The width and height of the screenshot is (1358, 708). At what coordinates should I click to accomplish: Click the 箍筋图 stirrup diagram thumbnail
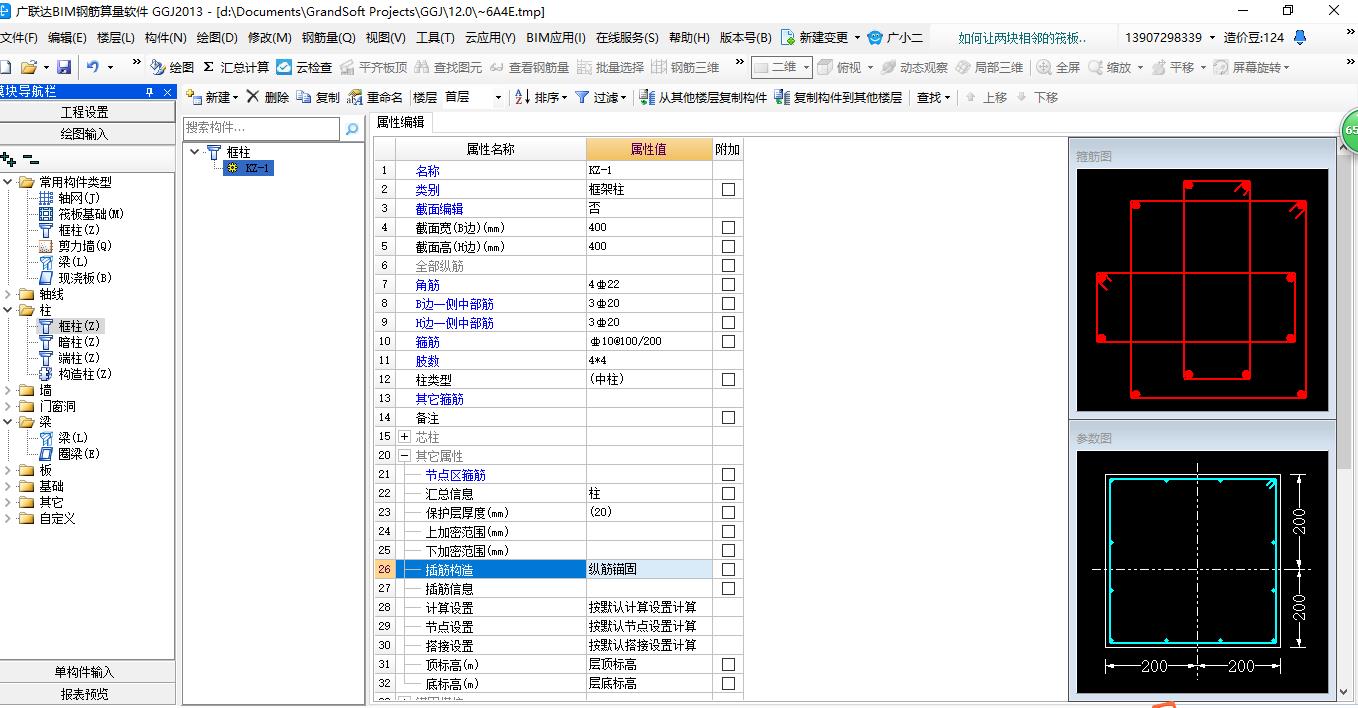point(1202,290)
